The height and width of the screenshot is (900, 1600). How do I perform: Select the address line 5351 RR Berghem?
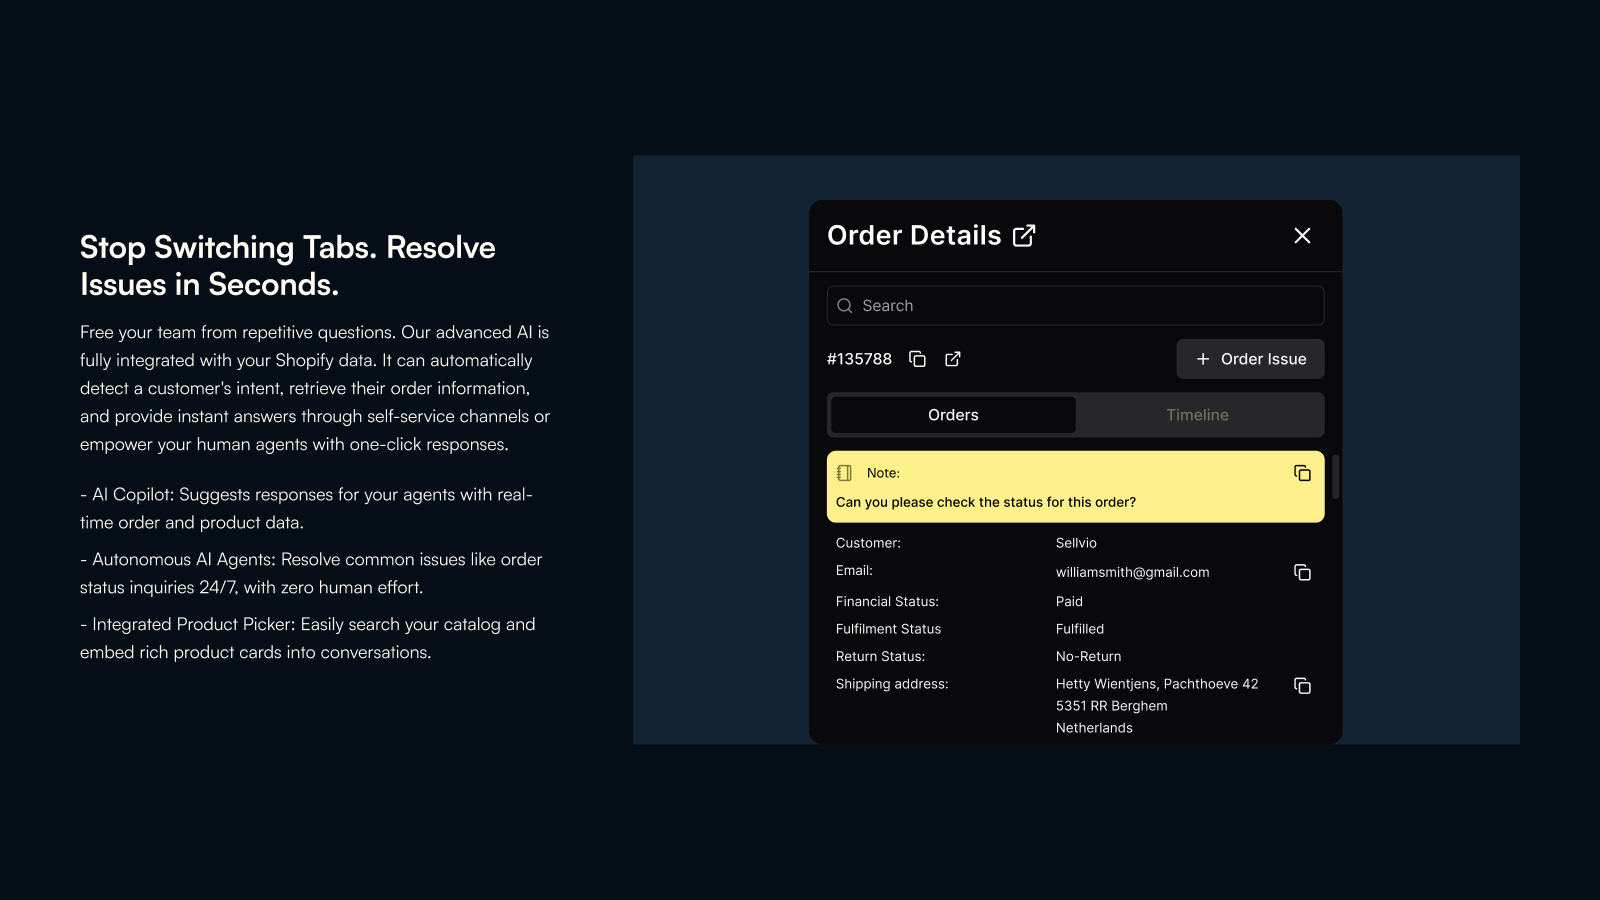[x=1111, y=706]
